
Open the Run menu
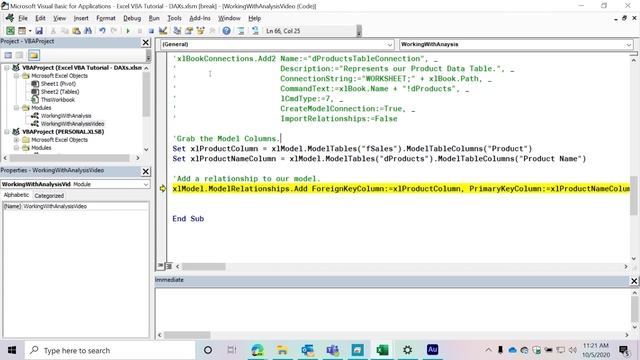point(154,18)
